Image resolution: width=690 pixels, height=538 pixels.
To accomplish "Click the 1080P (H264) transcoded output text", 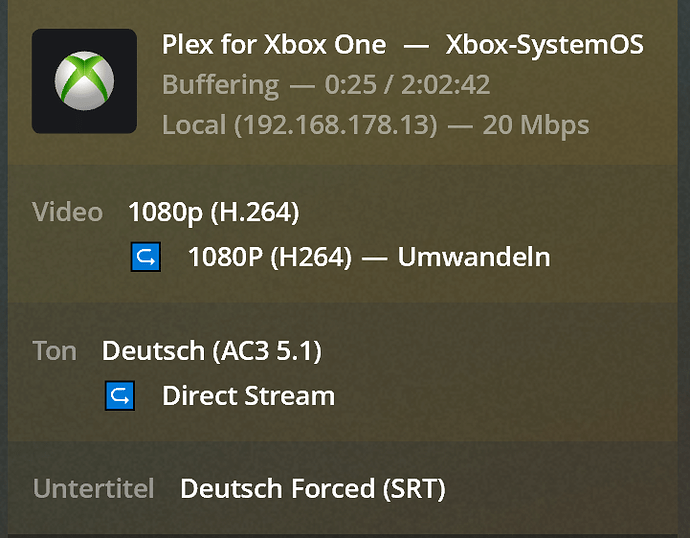I will 269,257.
